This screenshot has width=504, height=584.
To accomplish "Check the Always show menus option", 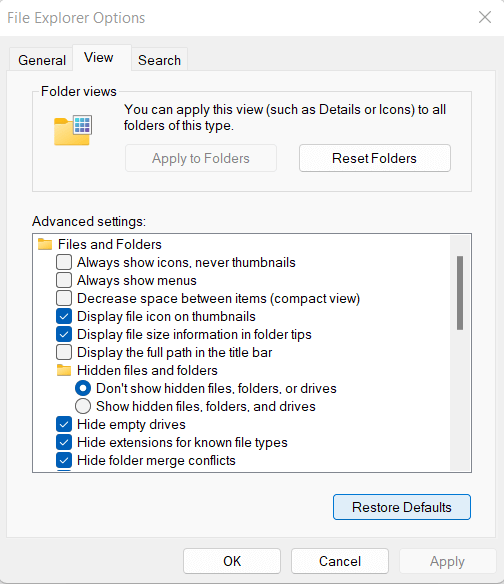I will [64, 280].
